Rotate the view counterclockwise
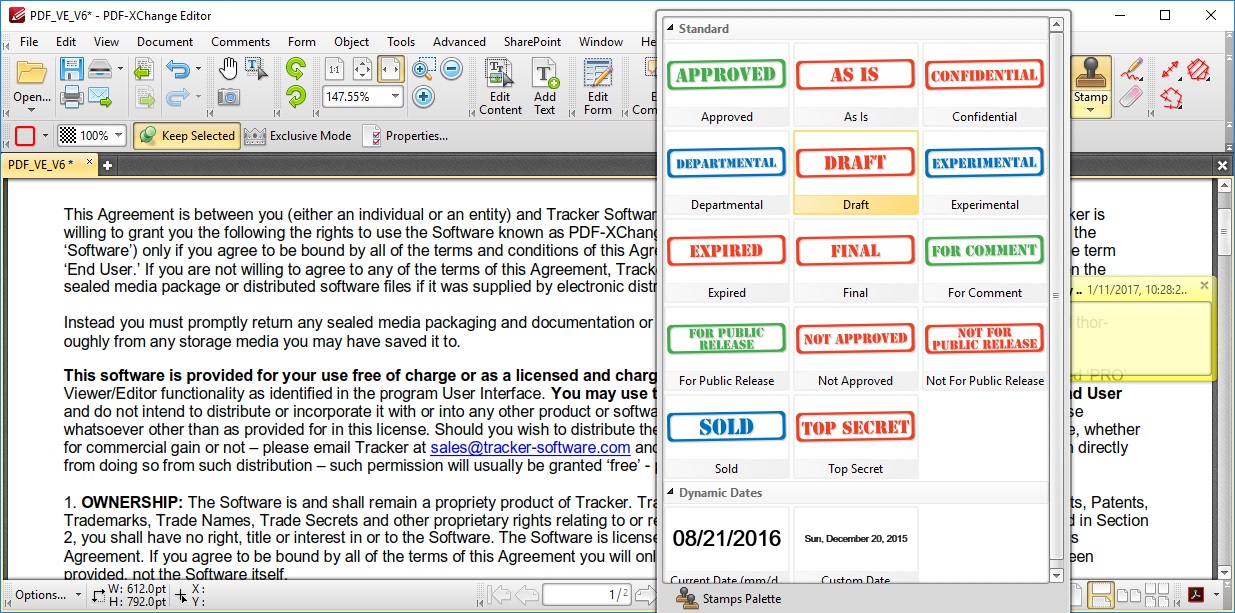This screenshot has width=1235, height=613. tap(297, 97)
